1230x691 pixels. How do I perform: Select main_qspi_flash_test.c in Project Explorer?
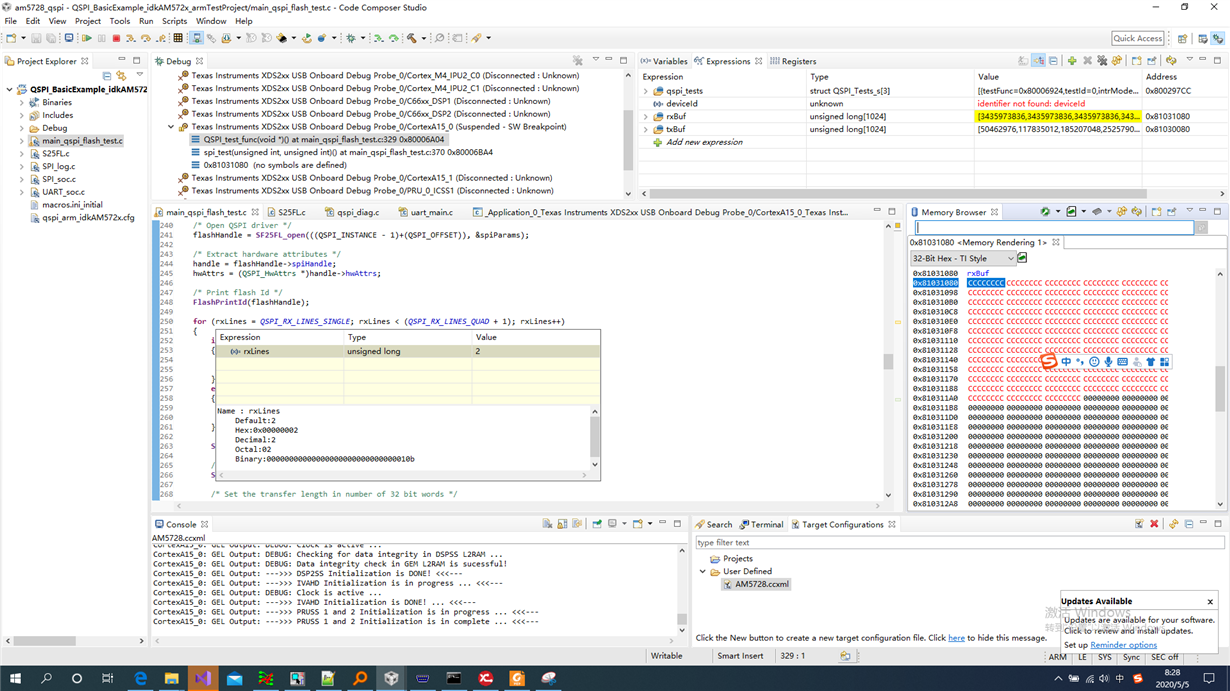coord(82,141)
